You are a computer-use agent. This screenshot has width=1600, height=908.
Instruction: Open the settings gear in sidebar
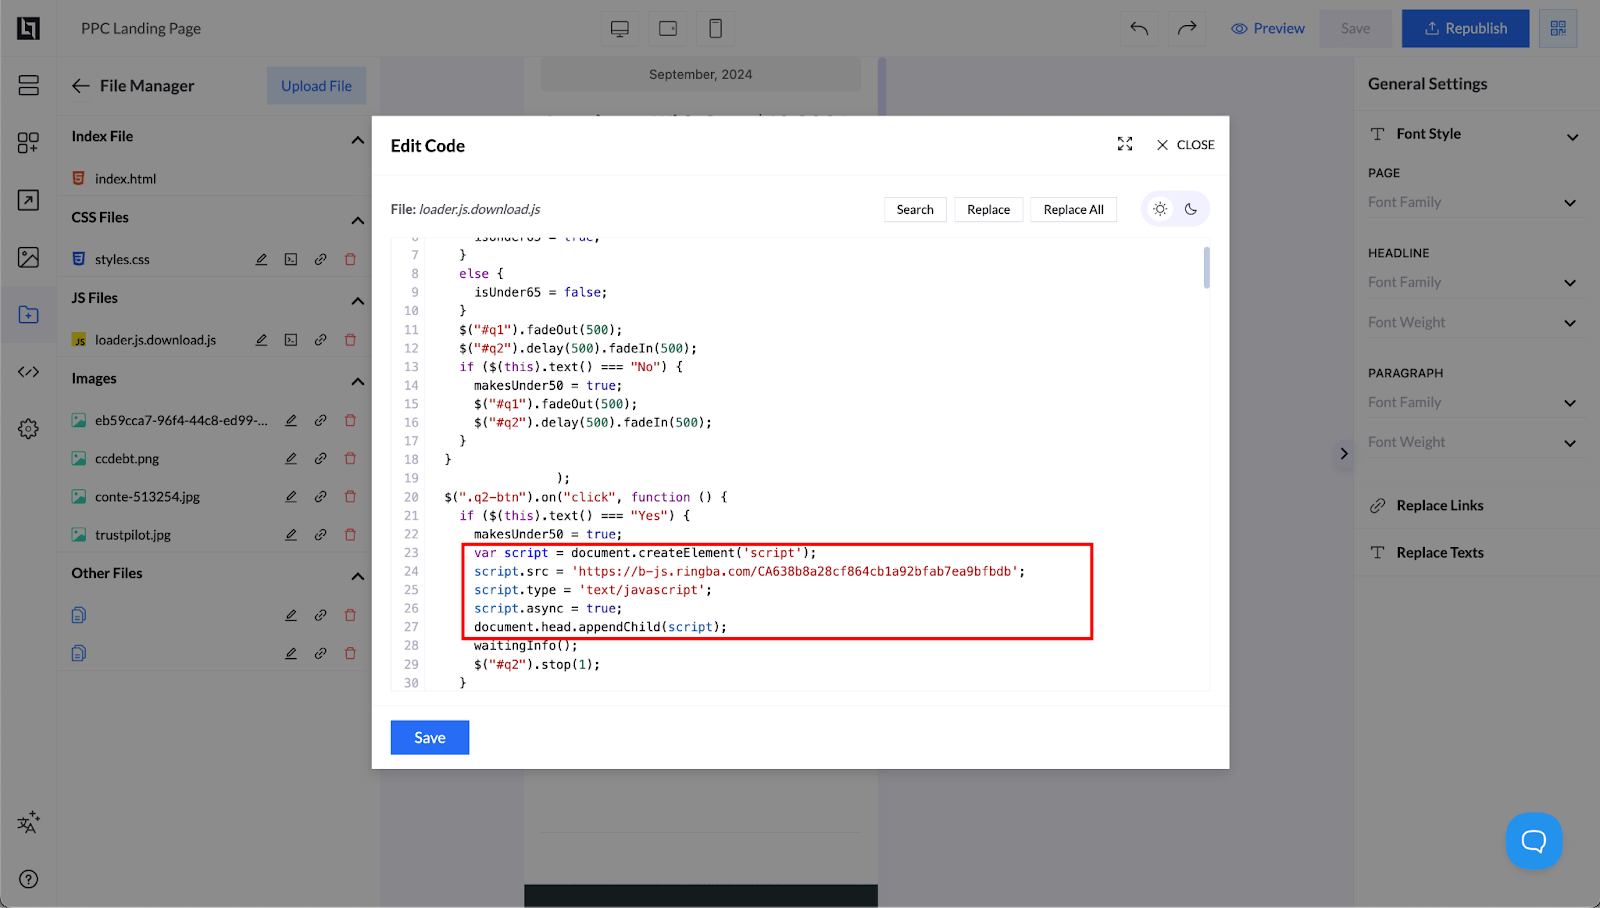tap(29, 429)
